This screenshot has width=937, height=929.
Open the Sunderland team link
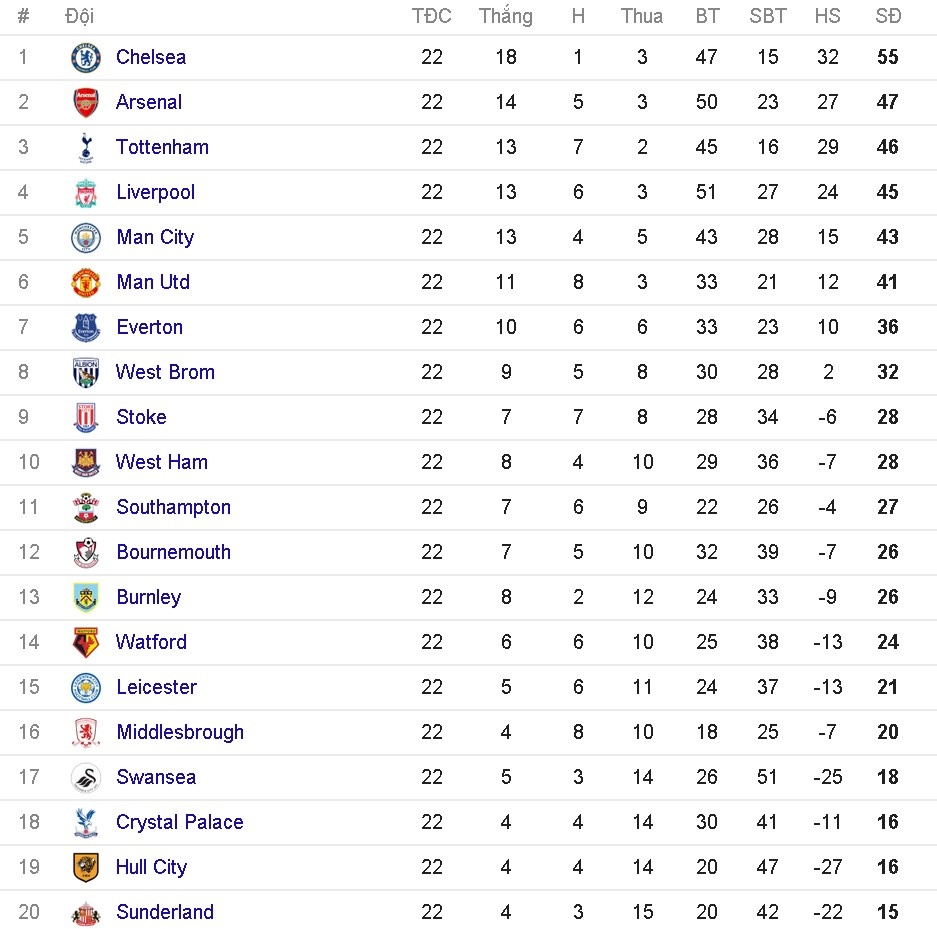pos(165,912)
